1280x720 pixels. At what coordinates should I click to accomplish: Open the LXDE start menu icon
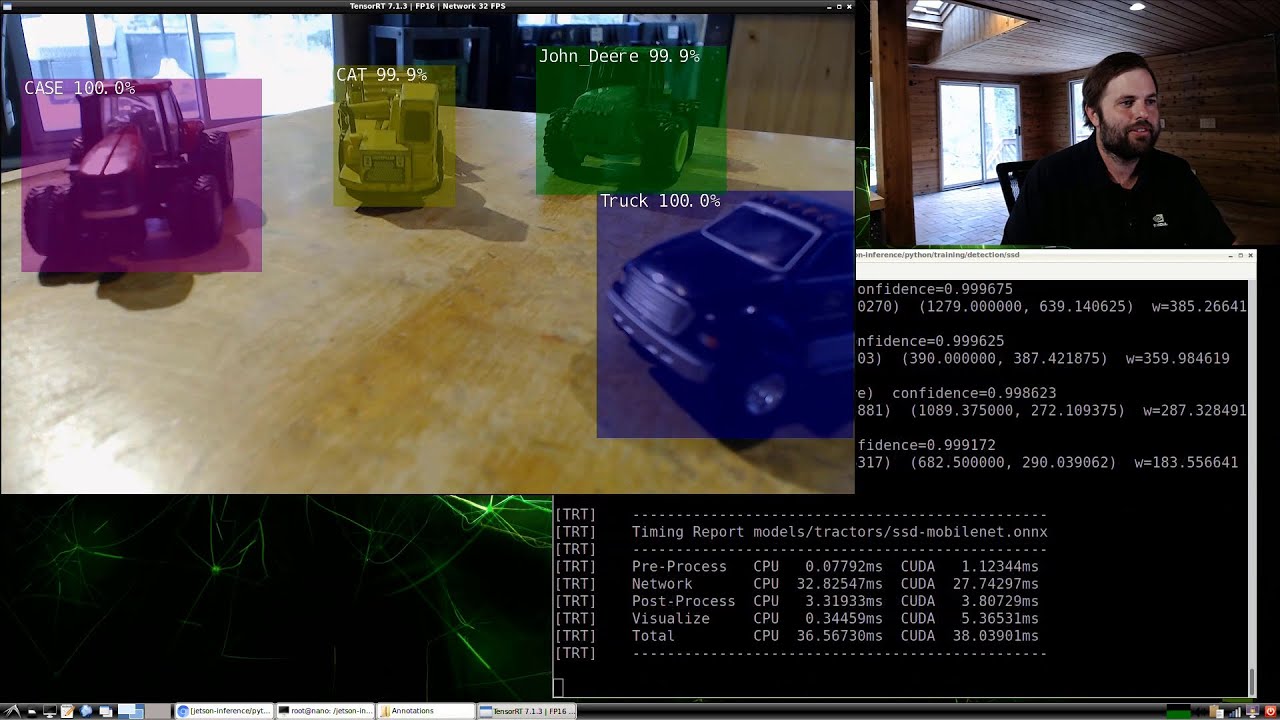coord(12,711)
